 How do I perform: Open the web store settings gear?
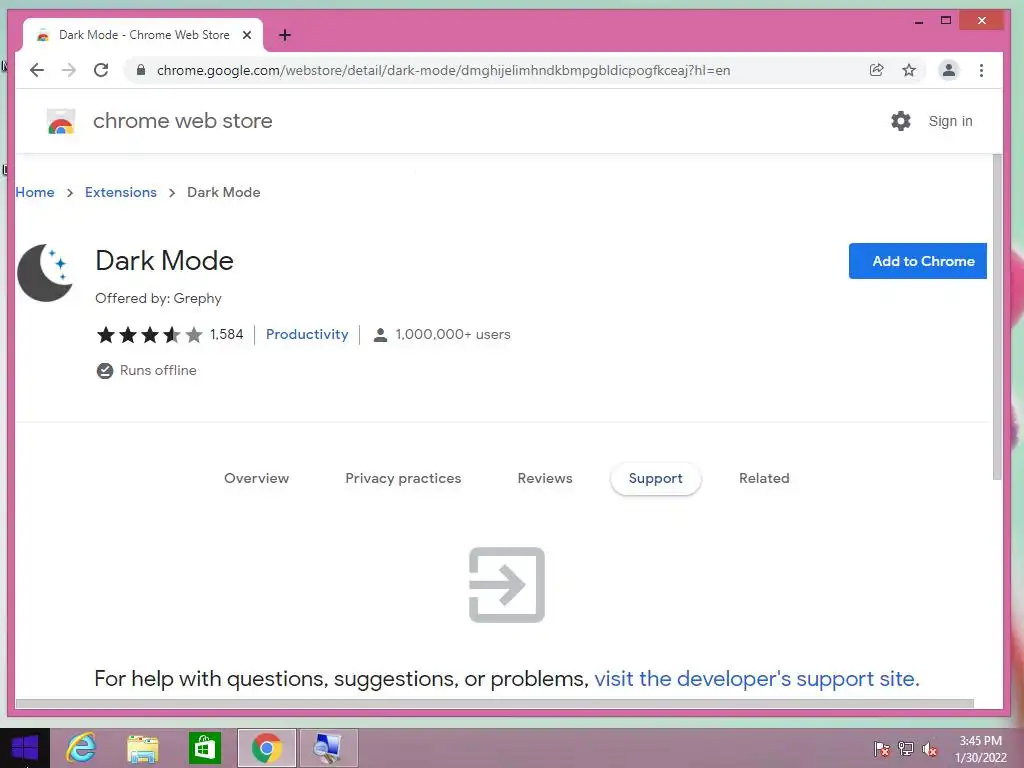coord(901,121)
